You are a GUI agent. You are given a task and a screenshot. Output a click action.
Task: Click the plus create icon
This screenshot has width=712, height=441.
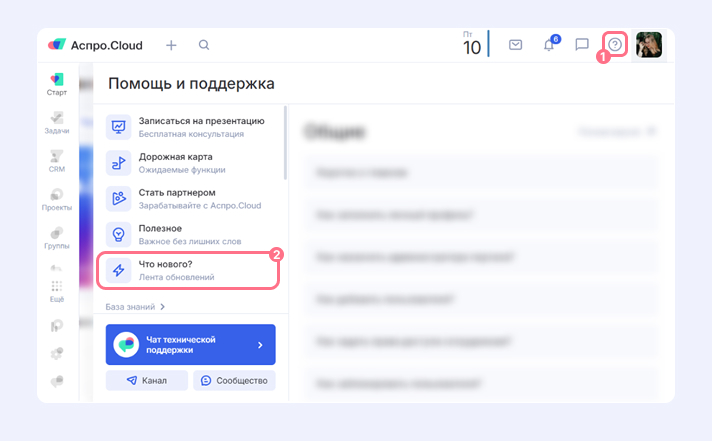(171, 45)
